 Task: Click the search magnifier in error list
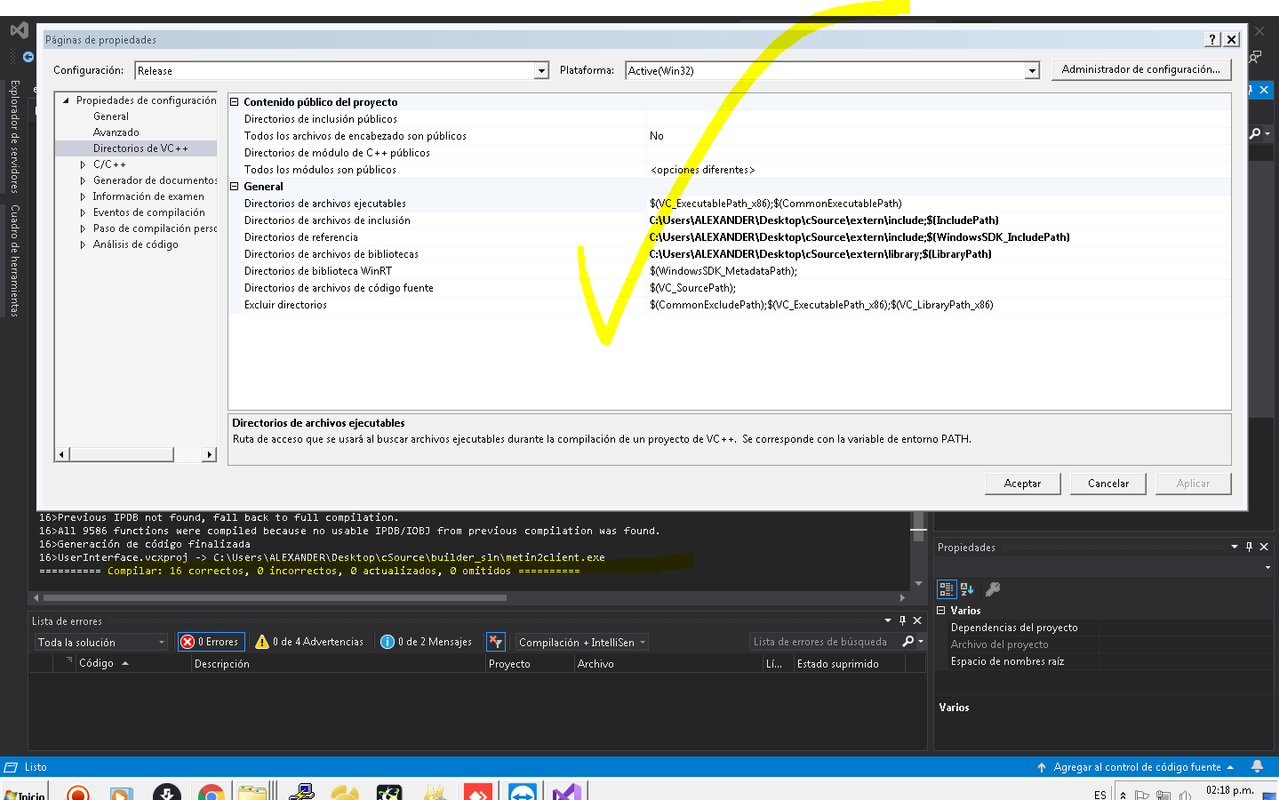(x=908, y=642)
